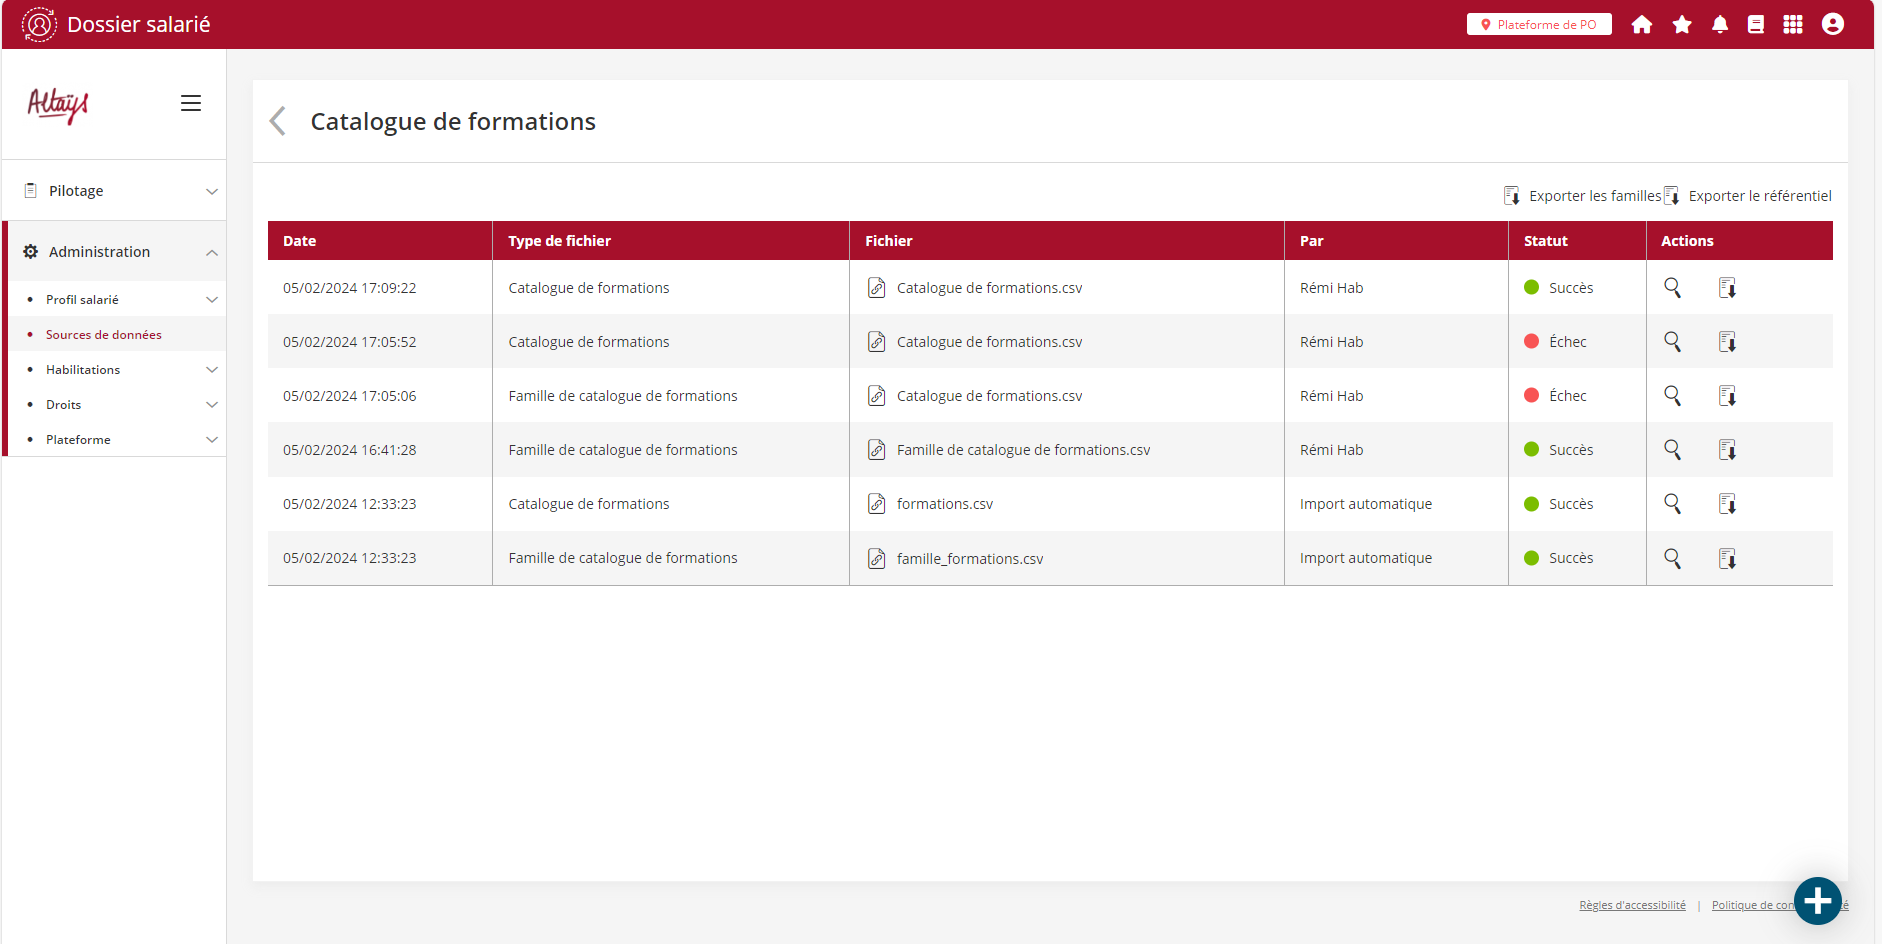Open the user account profile icon

tap(1832, 25)
